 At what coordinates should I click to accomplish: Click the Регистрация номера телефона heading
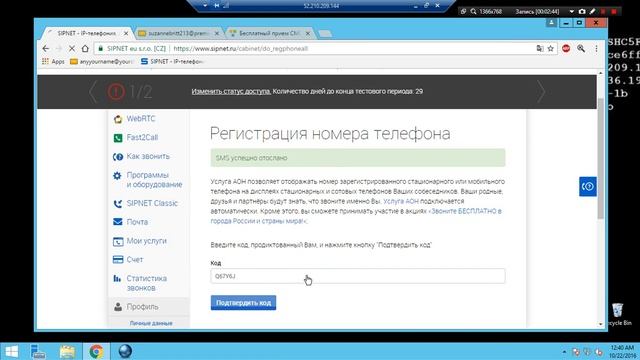coord(330,134)
